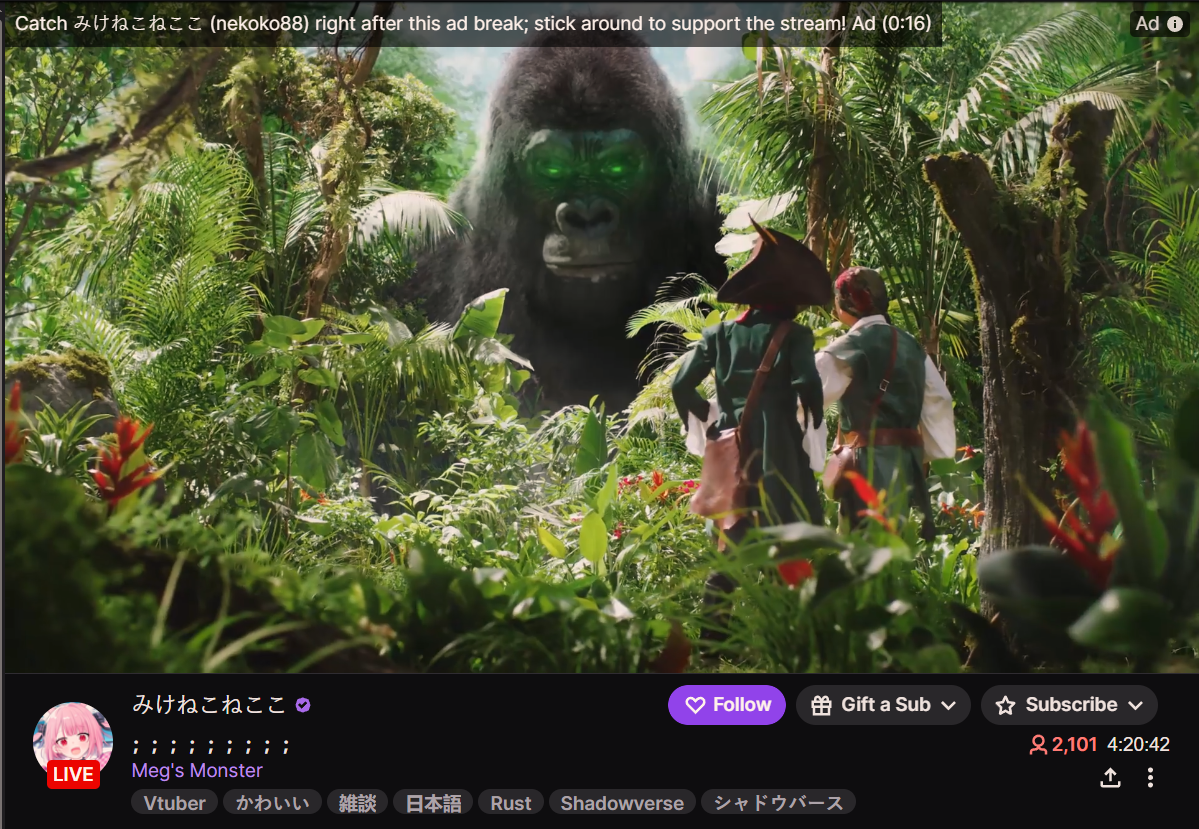The height and width of the screenshot is (829, 1199).
Task: Click the Ad info icon
Action: (1175, 24)
